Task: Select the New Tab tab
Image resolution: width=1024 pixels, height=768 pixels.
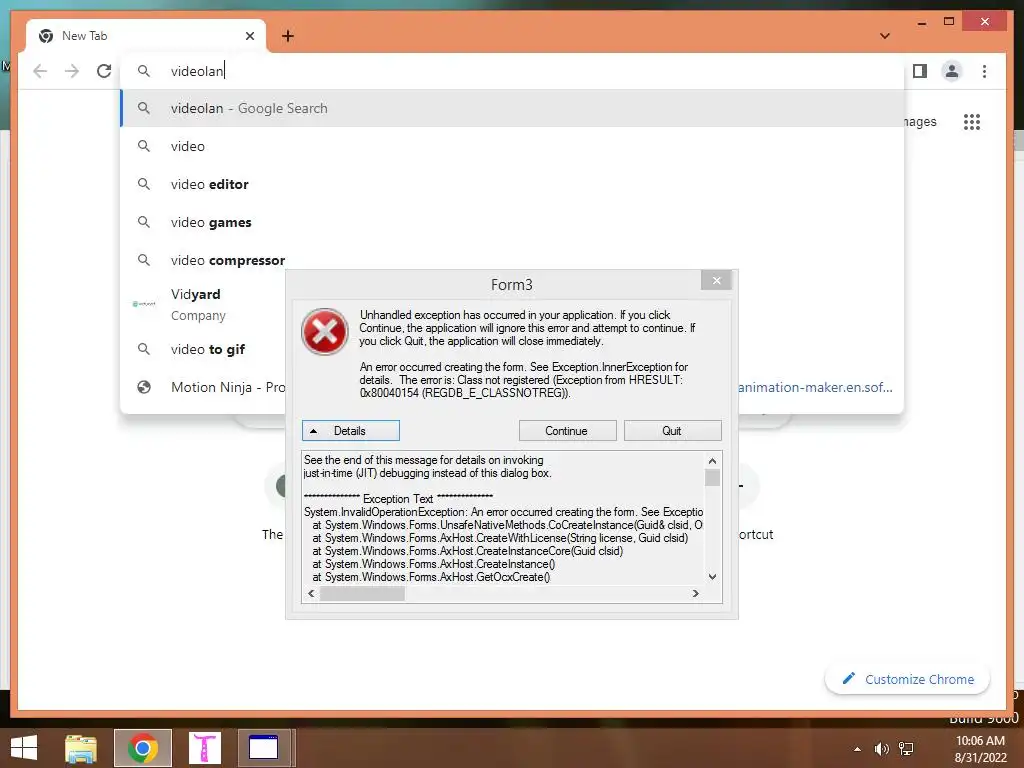Action: 146,36
